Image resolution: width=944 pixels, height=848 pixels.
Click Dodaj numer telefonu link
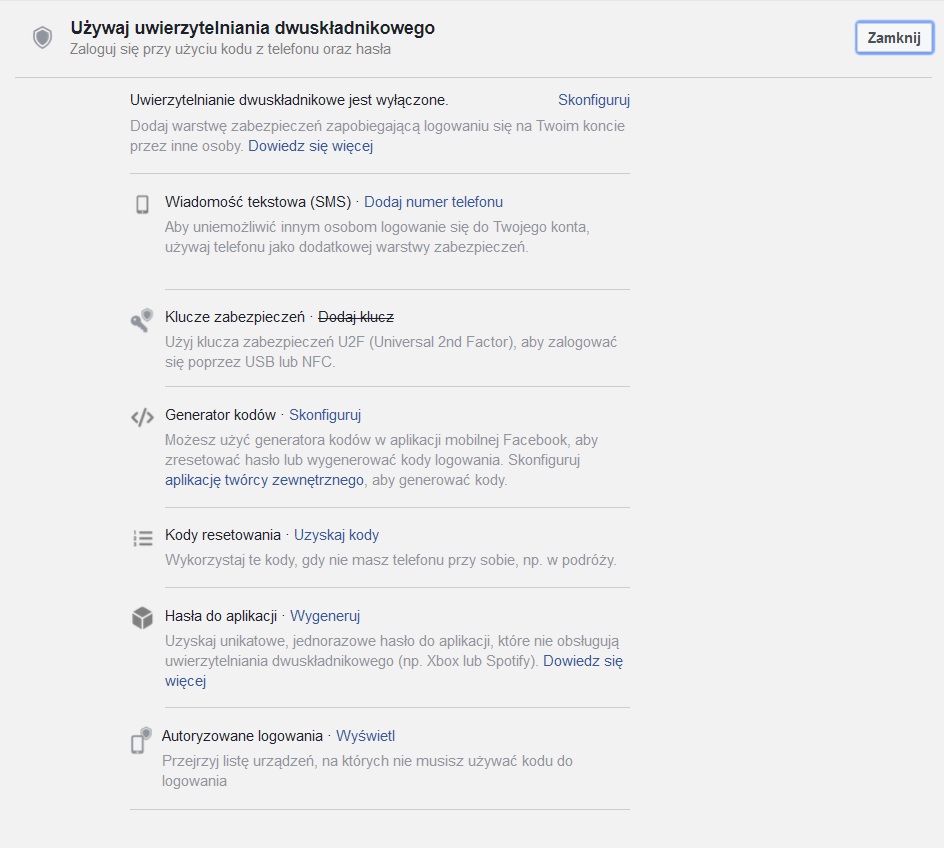click(x=433, y=202)
